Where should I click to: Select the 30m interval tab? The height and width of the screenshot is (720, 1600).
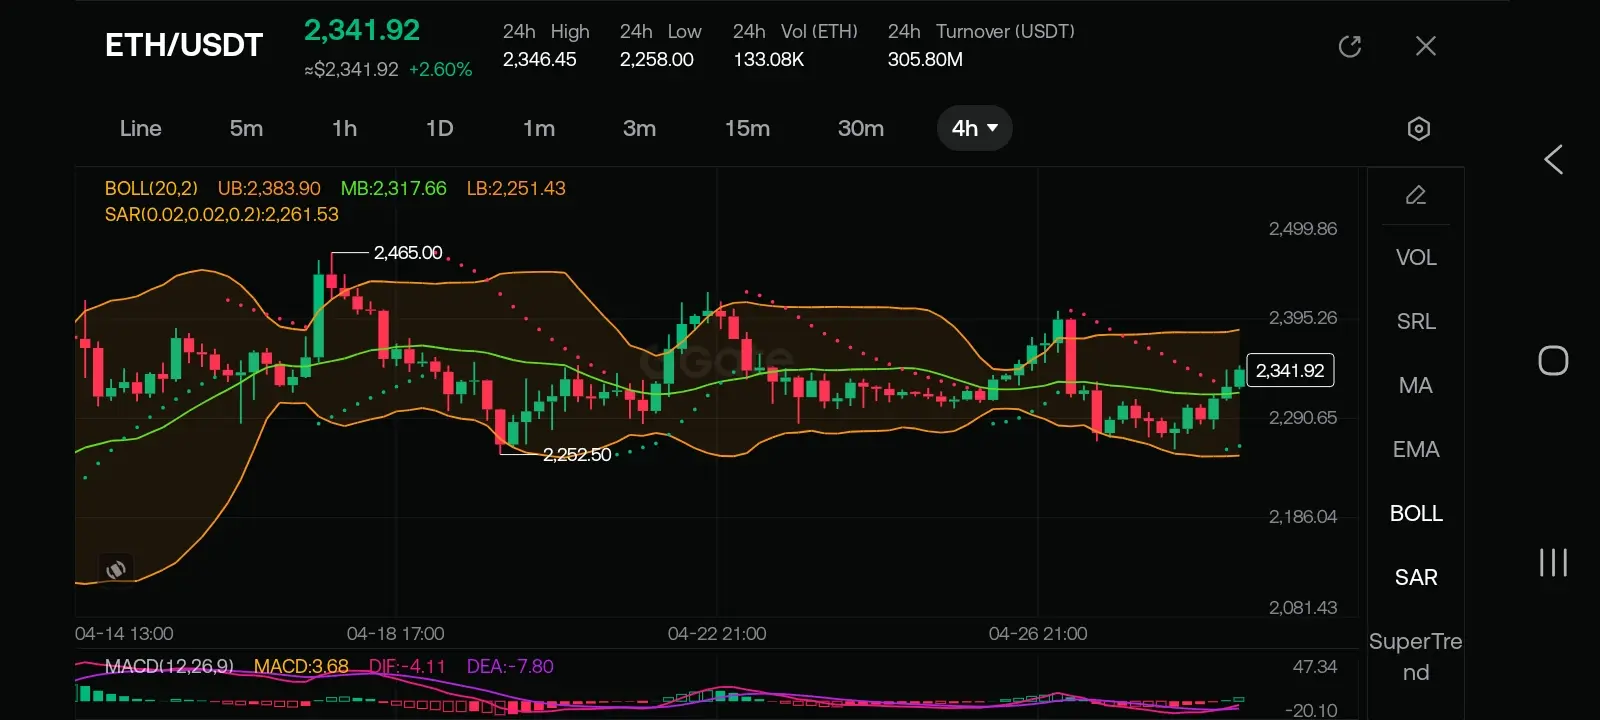tap(861, 128)
